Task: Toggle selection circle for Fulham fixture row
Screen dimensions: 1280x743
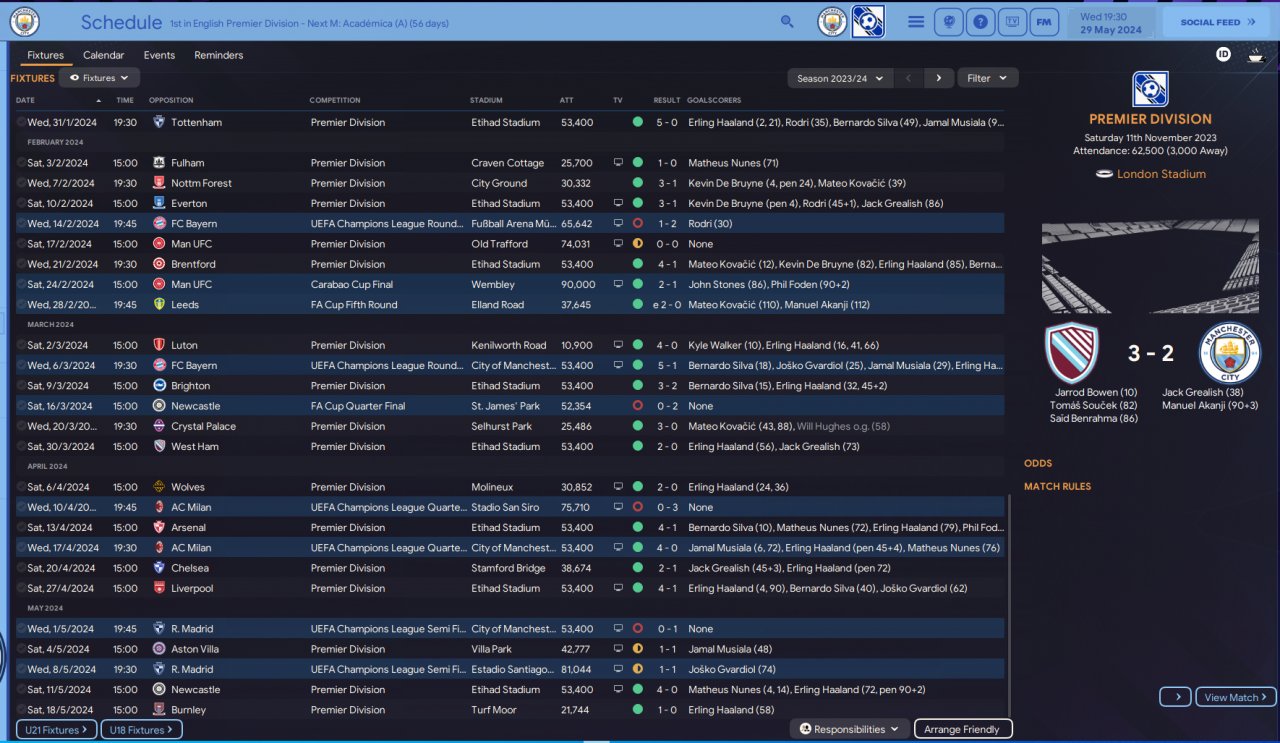Action: pyautogui.click(x=21, y=163)
